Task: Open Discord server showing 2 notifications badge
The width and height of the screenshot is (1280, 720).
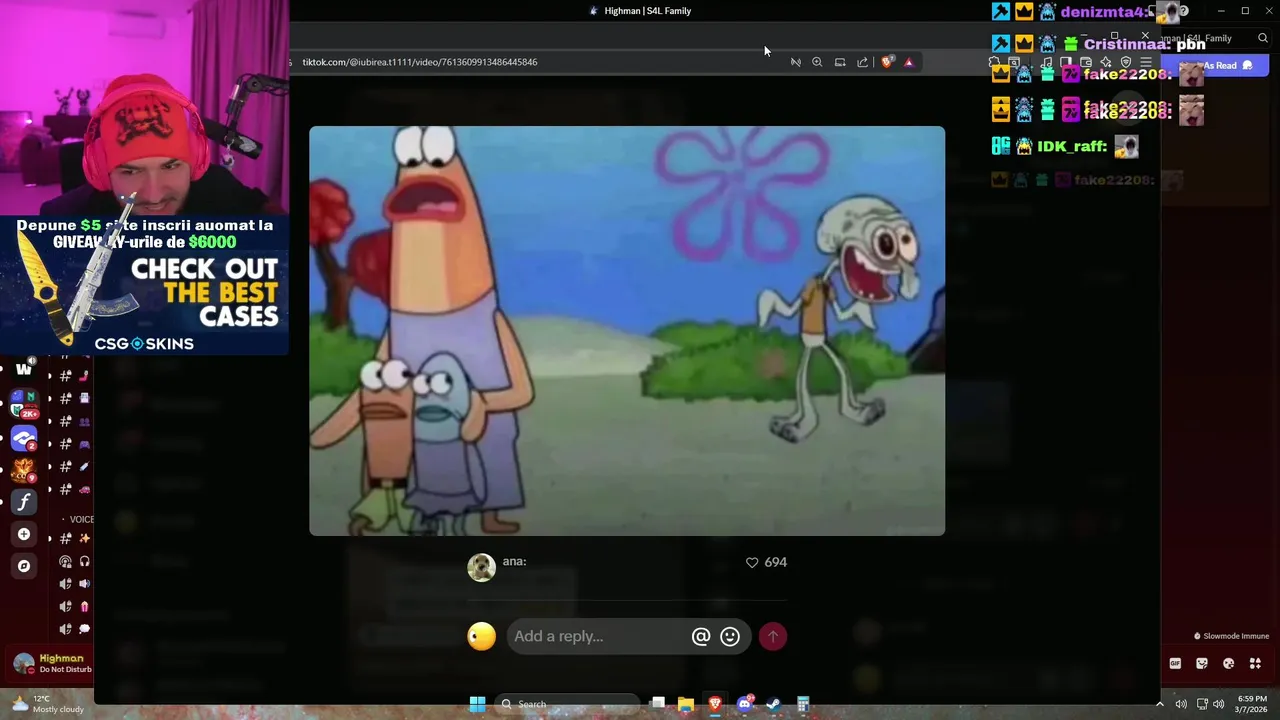Action: coord(24,438)
